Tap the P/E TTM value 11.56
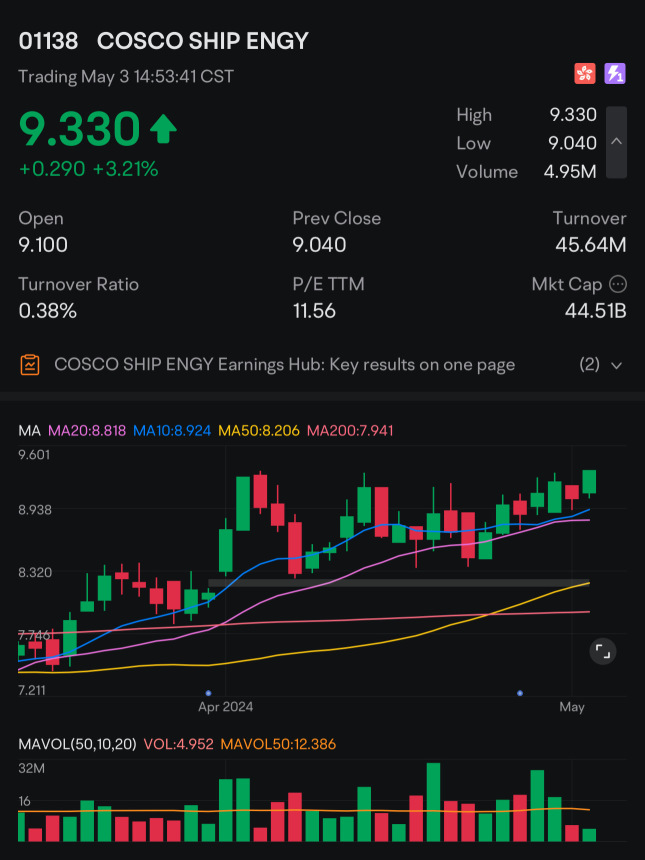Screen dimensions: 645x860 [314, 311]
